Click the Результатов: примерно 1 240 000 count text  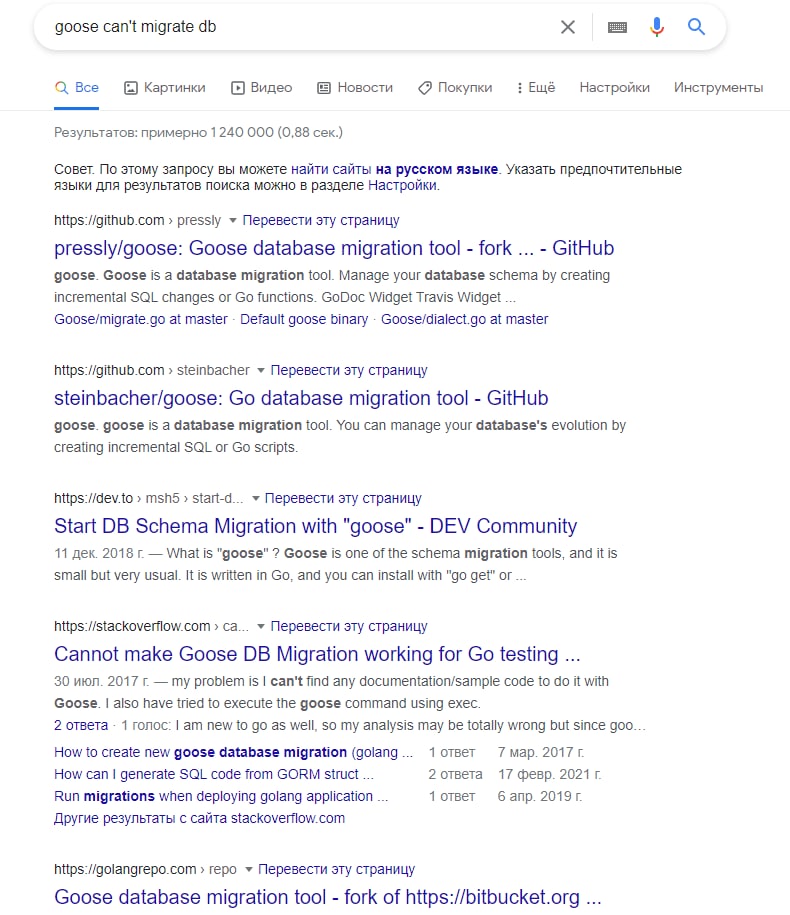coord(198,132)
